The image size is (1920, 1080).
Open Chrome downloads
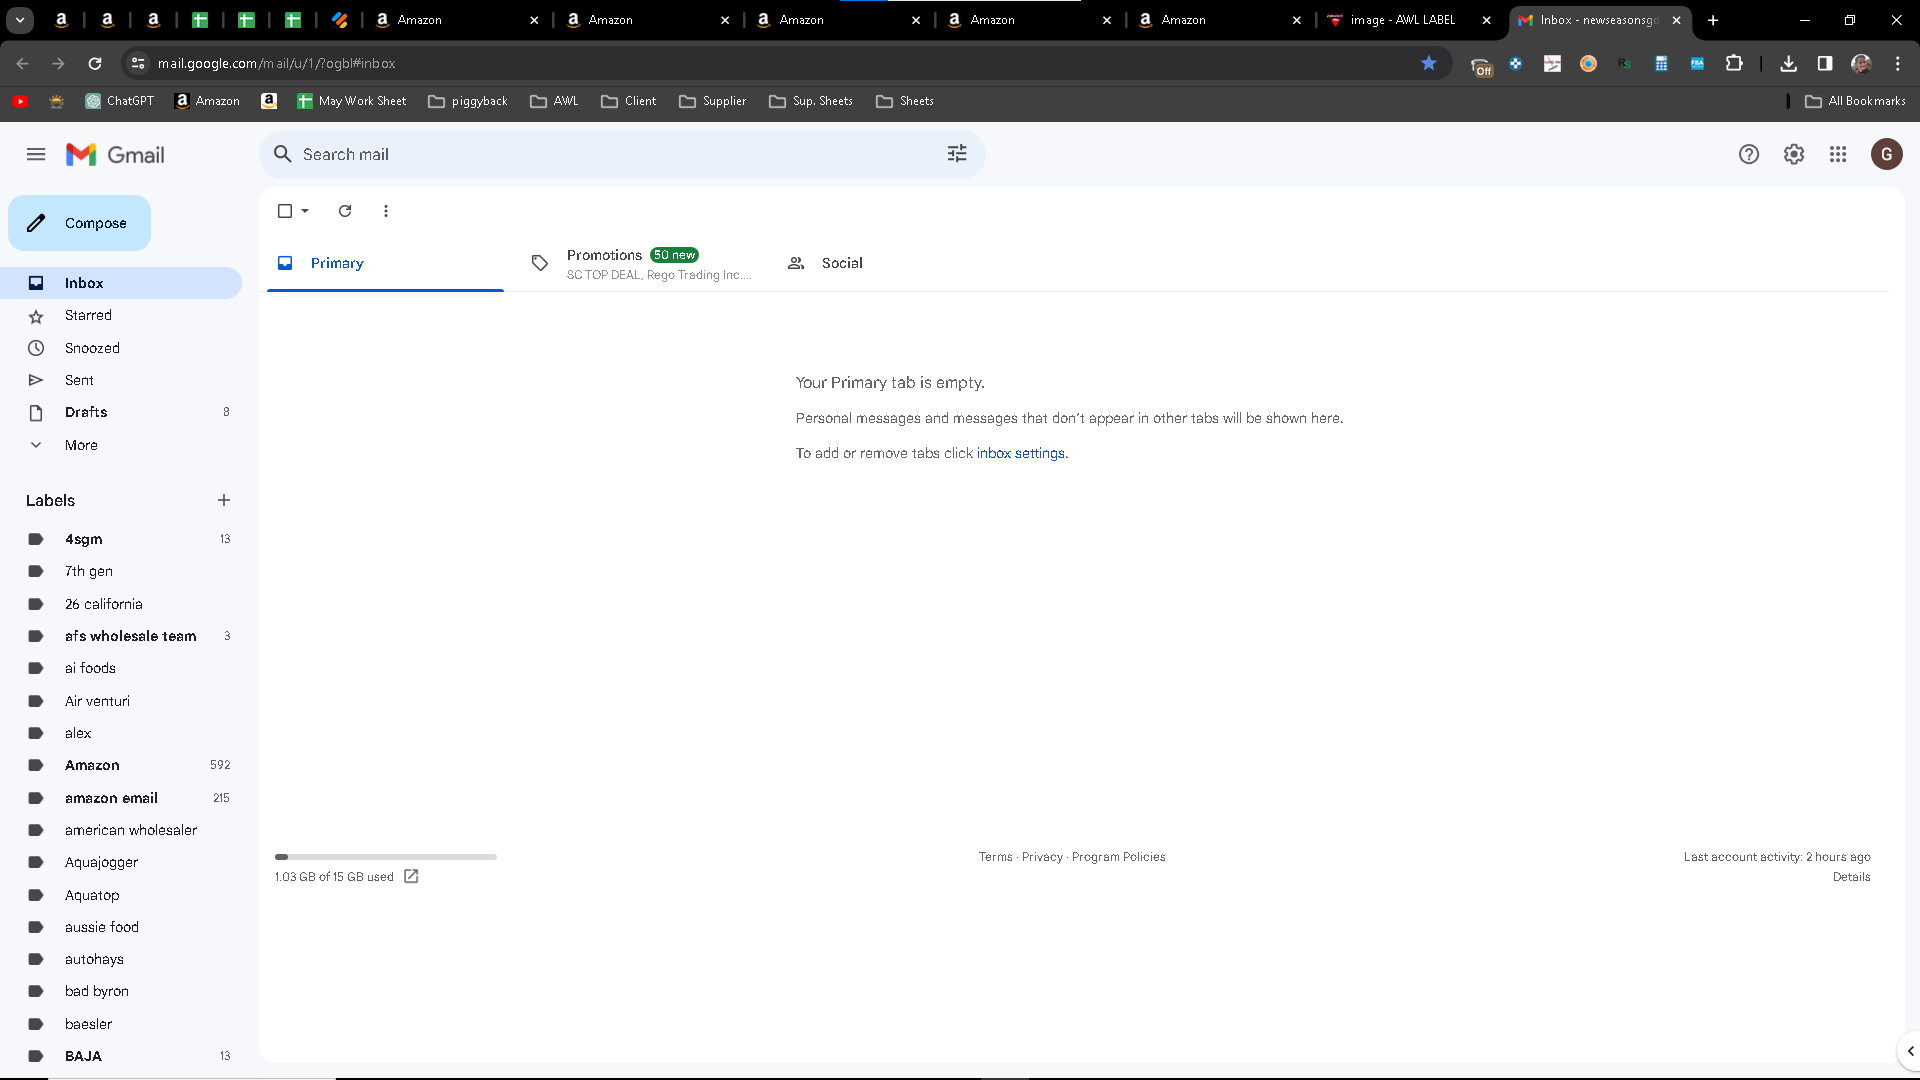(1789, 63)
